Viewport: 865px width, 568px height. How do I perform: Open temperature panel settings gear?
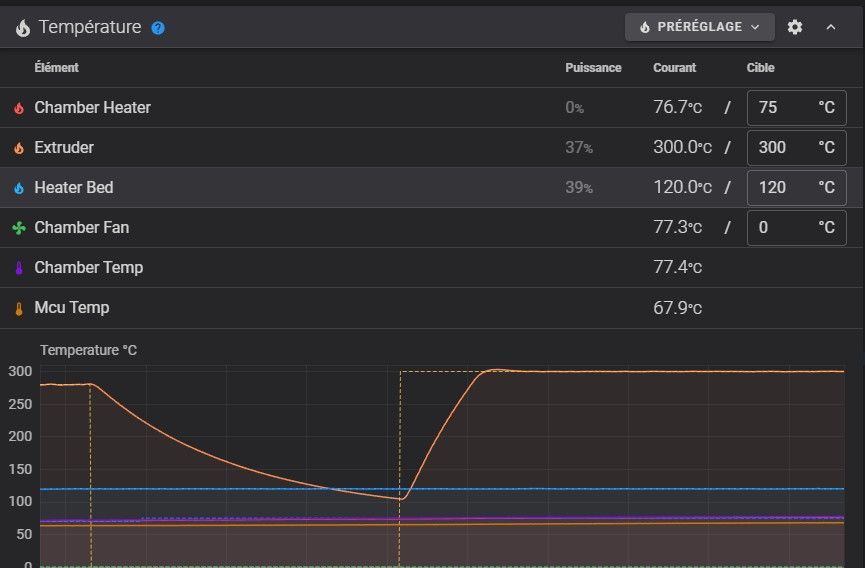click(795, 27)
